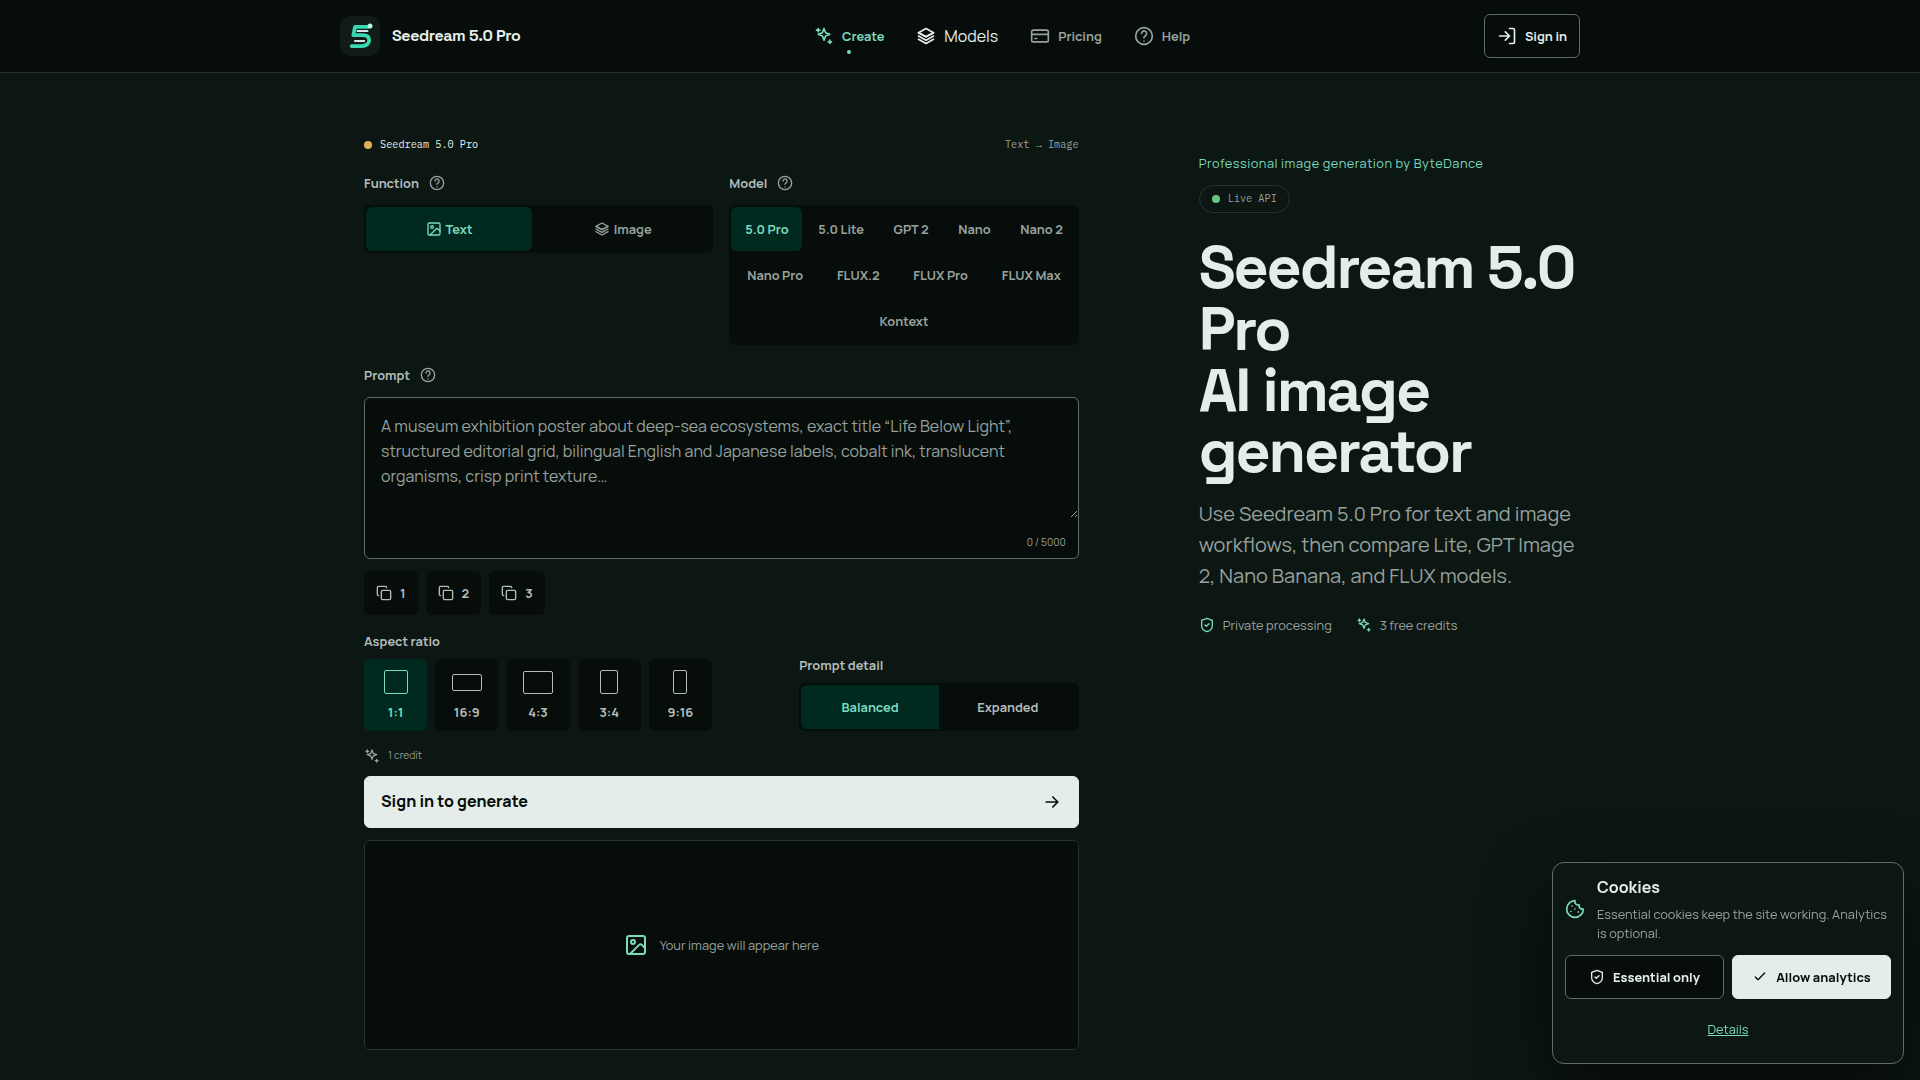The height and width of the screenshot is (1080, 1920).
Task: Choose the Nano Pro model
Action: tap(775, 275)
